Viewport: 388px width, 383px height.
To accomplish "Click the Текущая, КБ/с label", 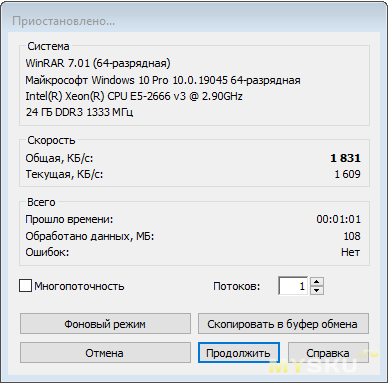I will pyautogui.click(x=64, y=174).
